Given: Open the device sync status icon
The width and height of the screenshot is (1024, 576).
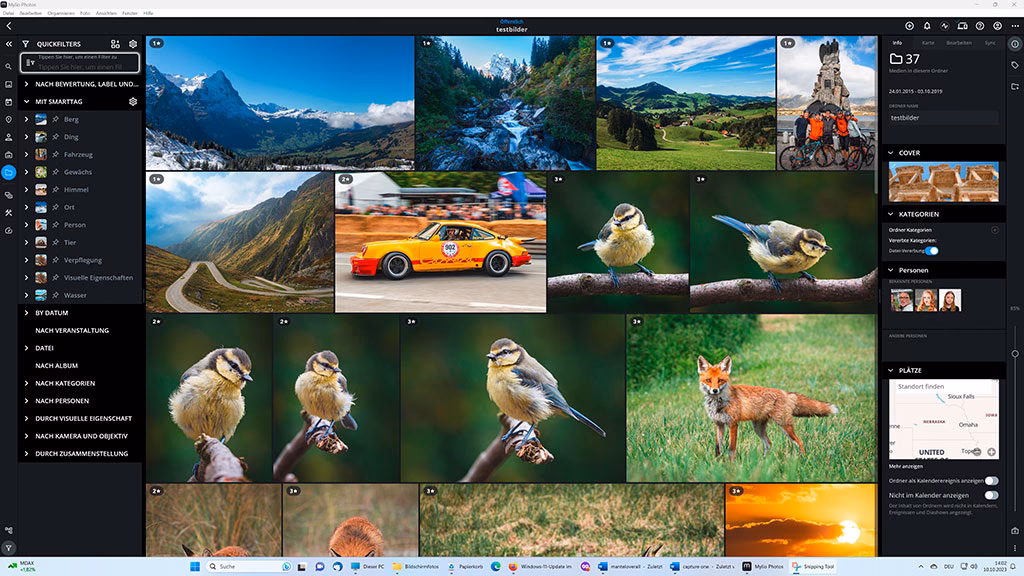Looking at the screenshot, I should (963, 26).
